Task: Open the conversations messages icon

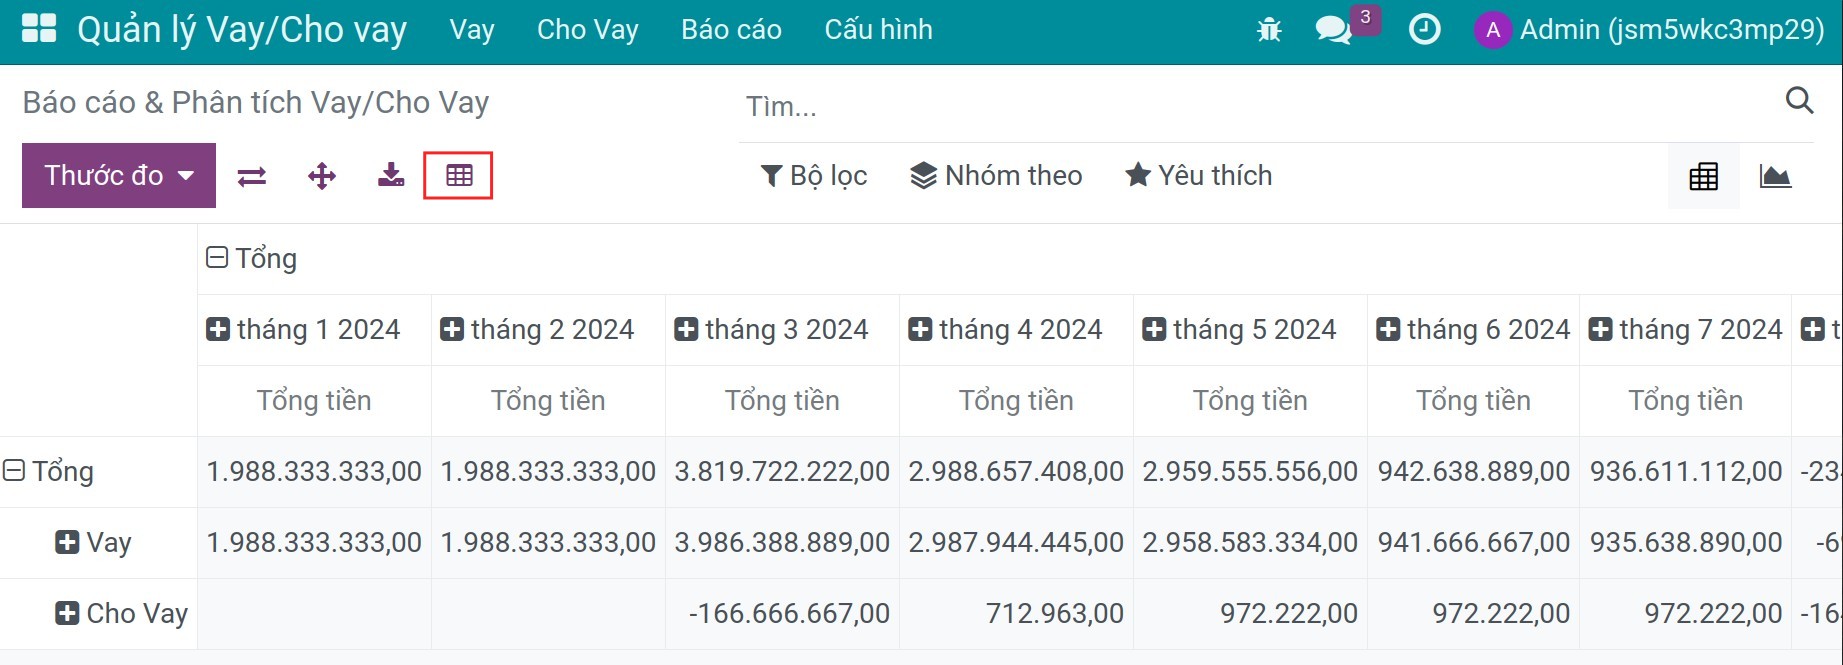Action: pos(1334,30)
